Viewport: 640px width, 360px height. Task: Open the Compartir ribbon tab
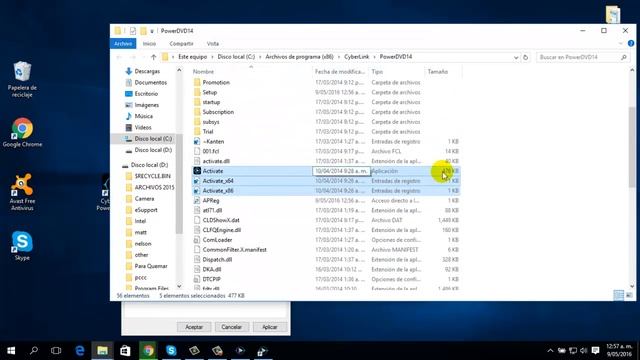pos(181,44)
